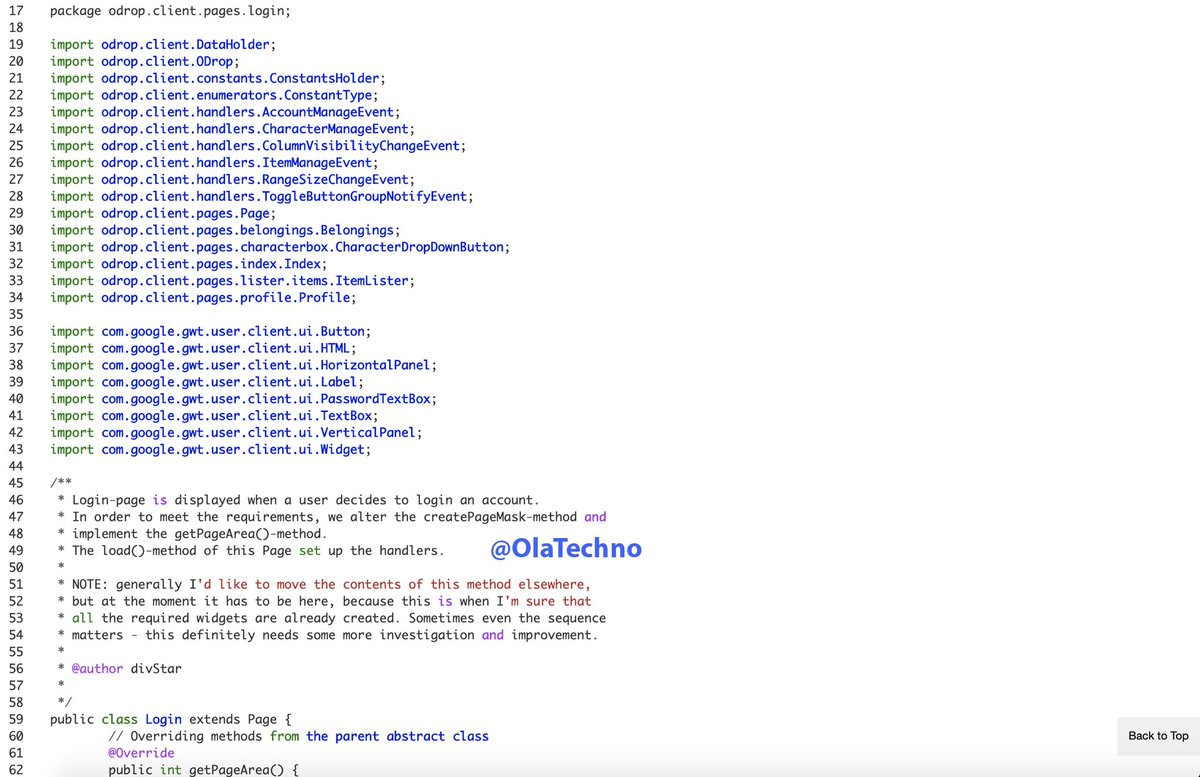Click the 'public int getPageArea() {' line
The width and height of the screenshot is (1200, 777).
pos(204,770)
